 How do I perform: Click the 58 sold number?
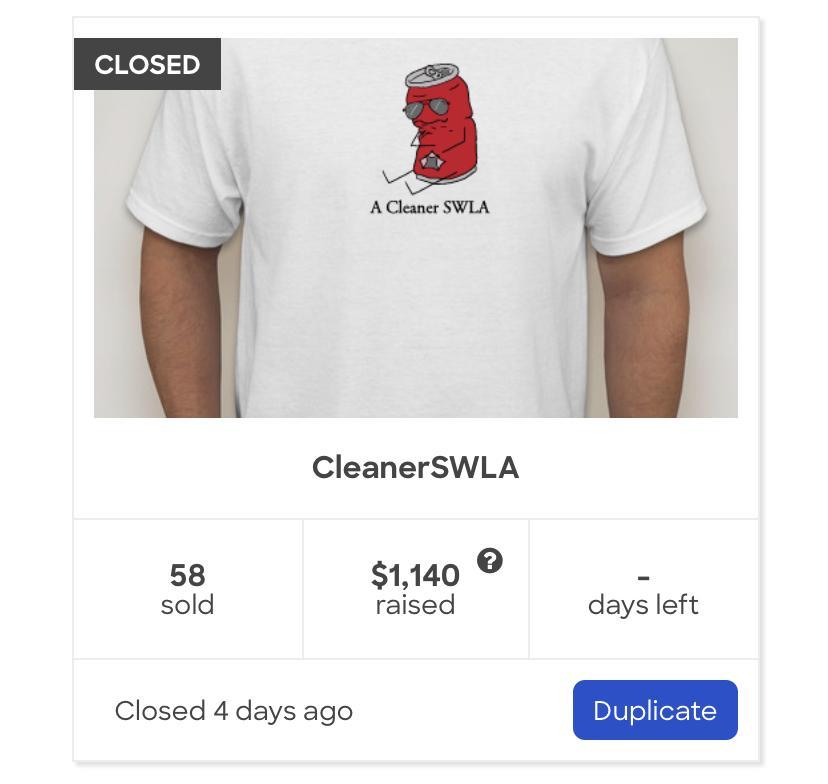[187, 575]
